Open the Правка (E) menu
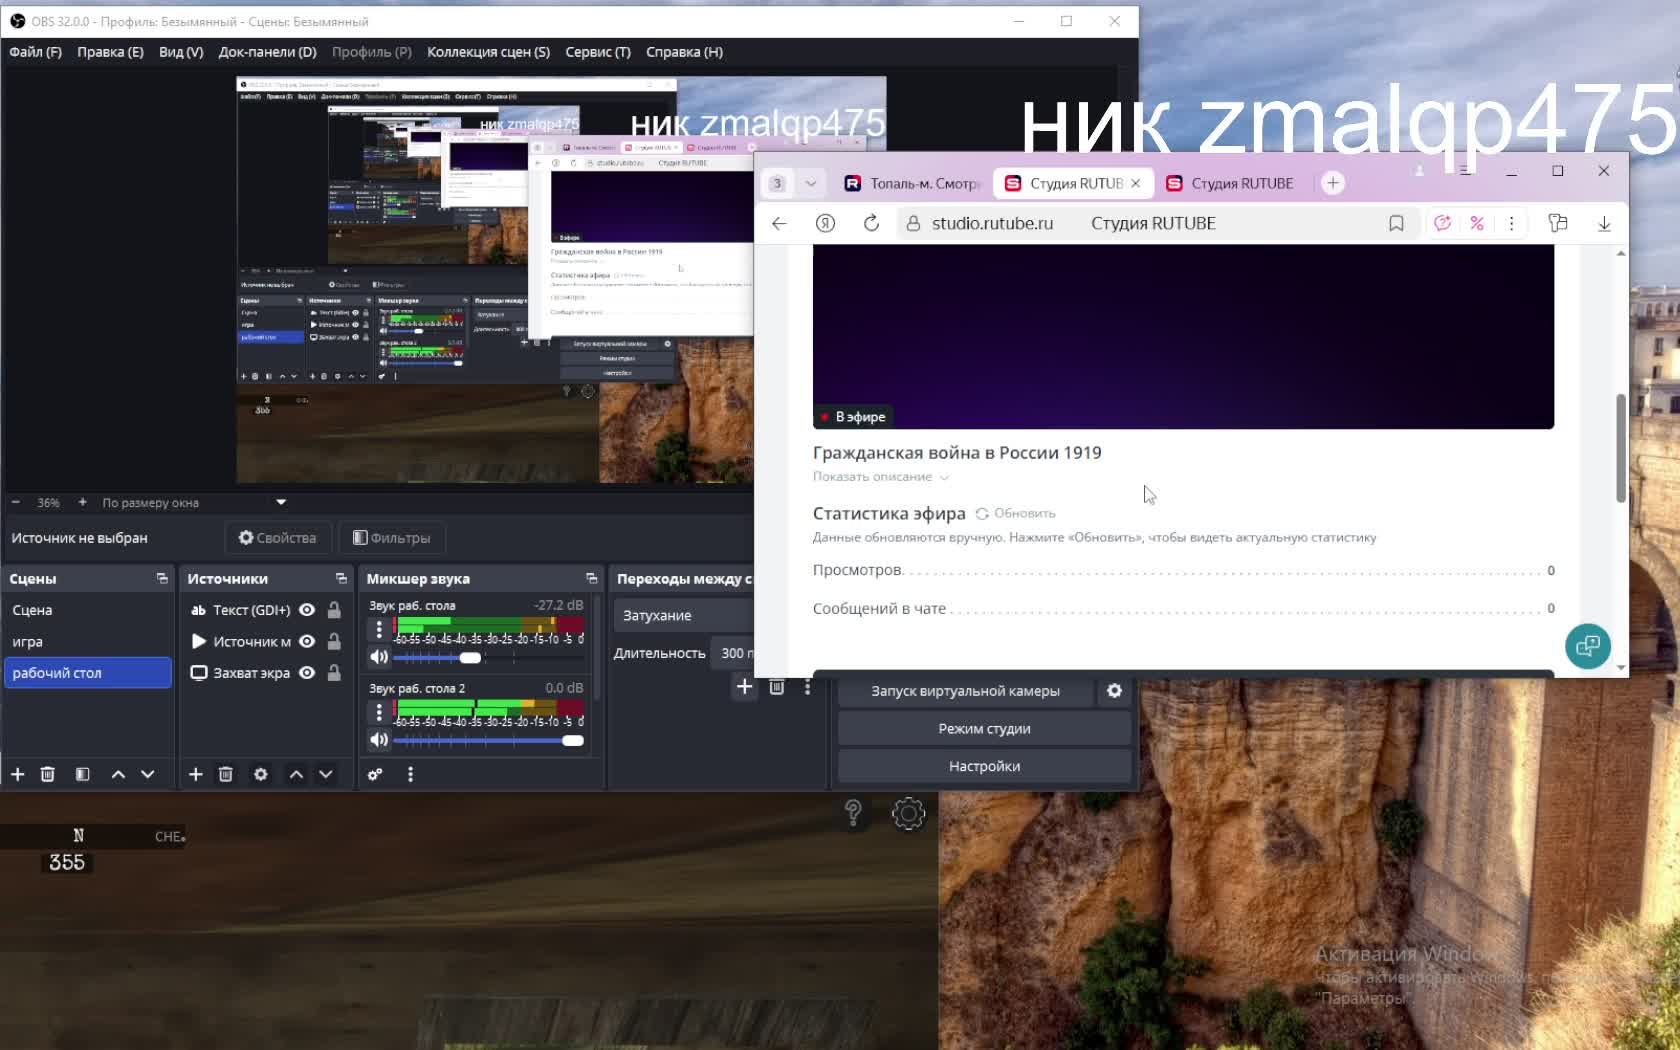This screenshot has height=1050, width=1680. coord(110,52)
